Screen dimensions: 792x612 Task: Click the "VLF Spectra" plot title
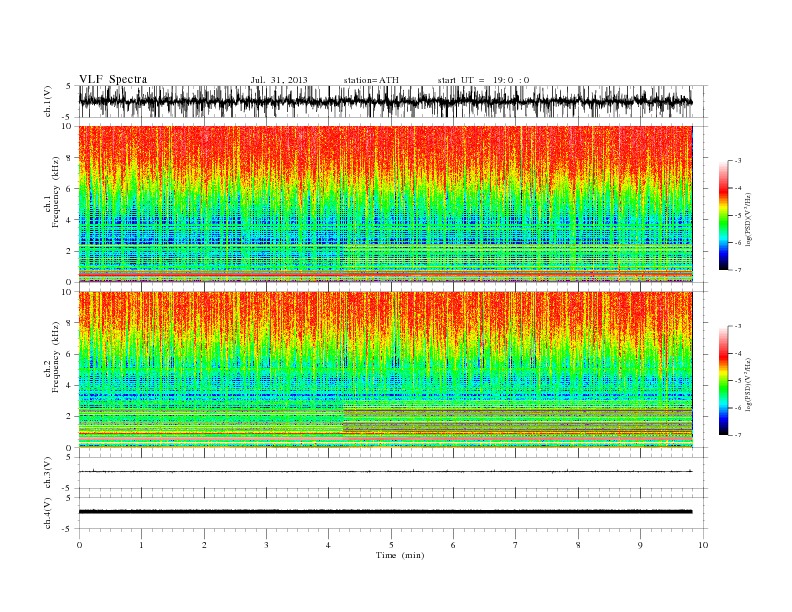pos(113,79)
